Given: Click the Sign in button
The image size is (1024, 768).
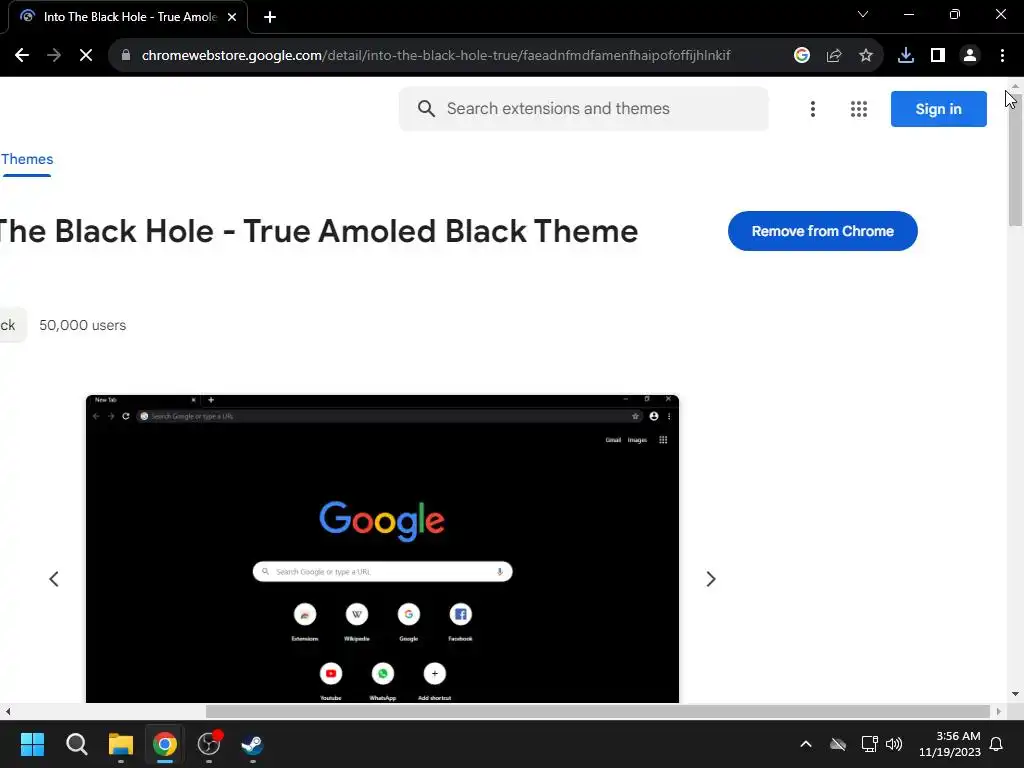Looking at the screenshot, I should (x=938, y=109).
